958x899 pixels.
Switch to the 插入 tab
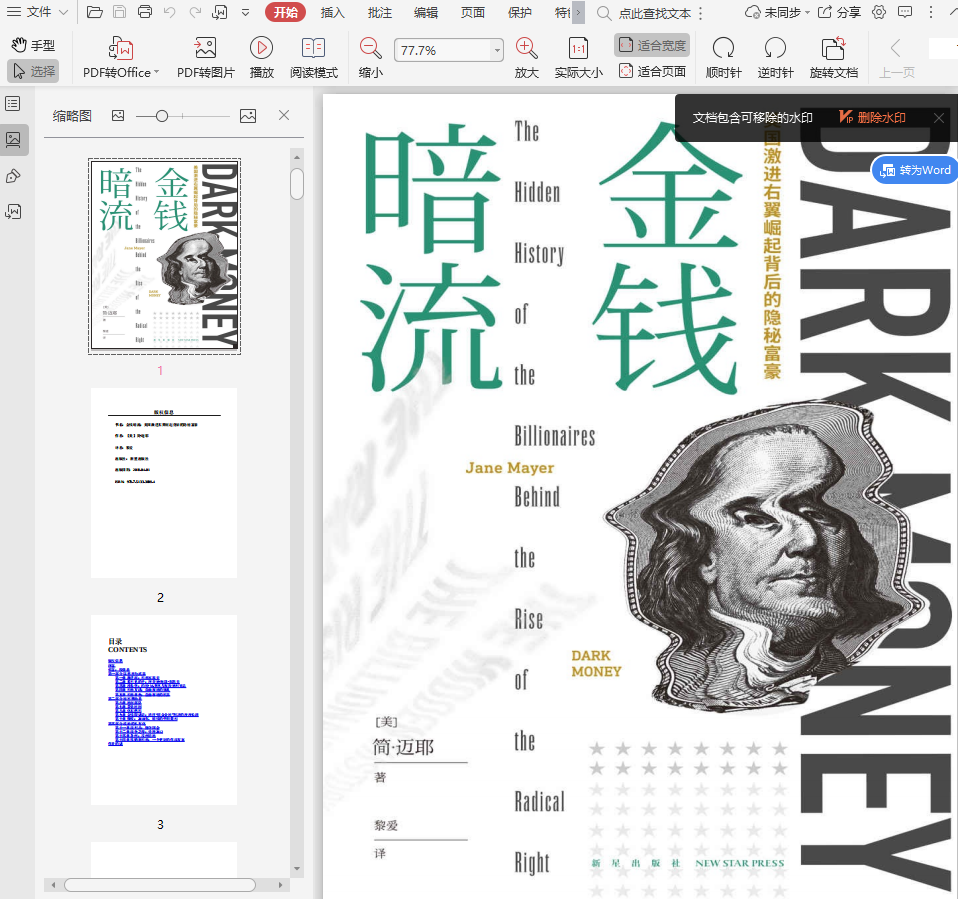point(333,12)
